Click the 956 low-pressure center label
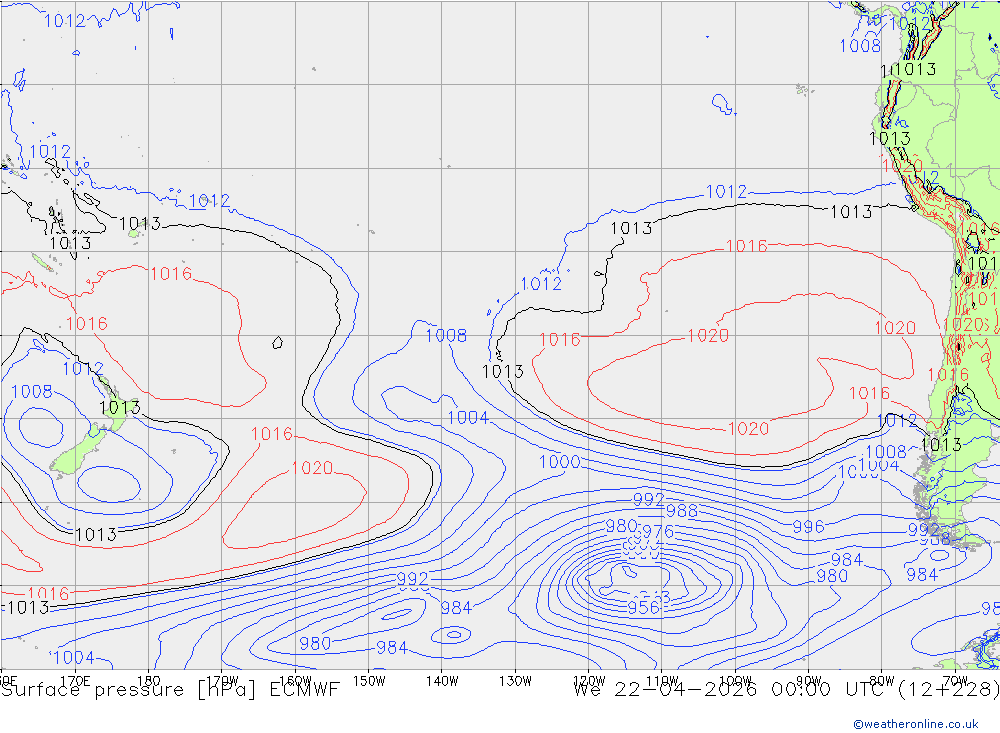 click(x=643, y=607)
